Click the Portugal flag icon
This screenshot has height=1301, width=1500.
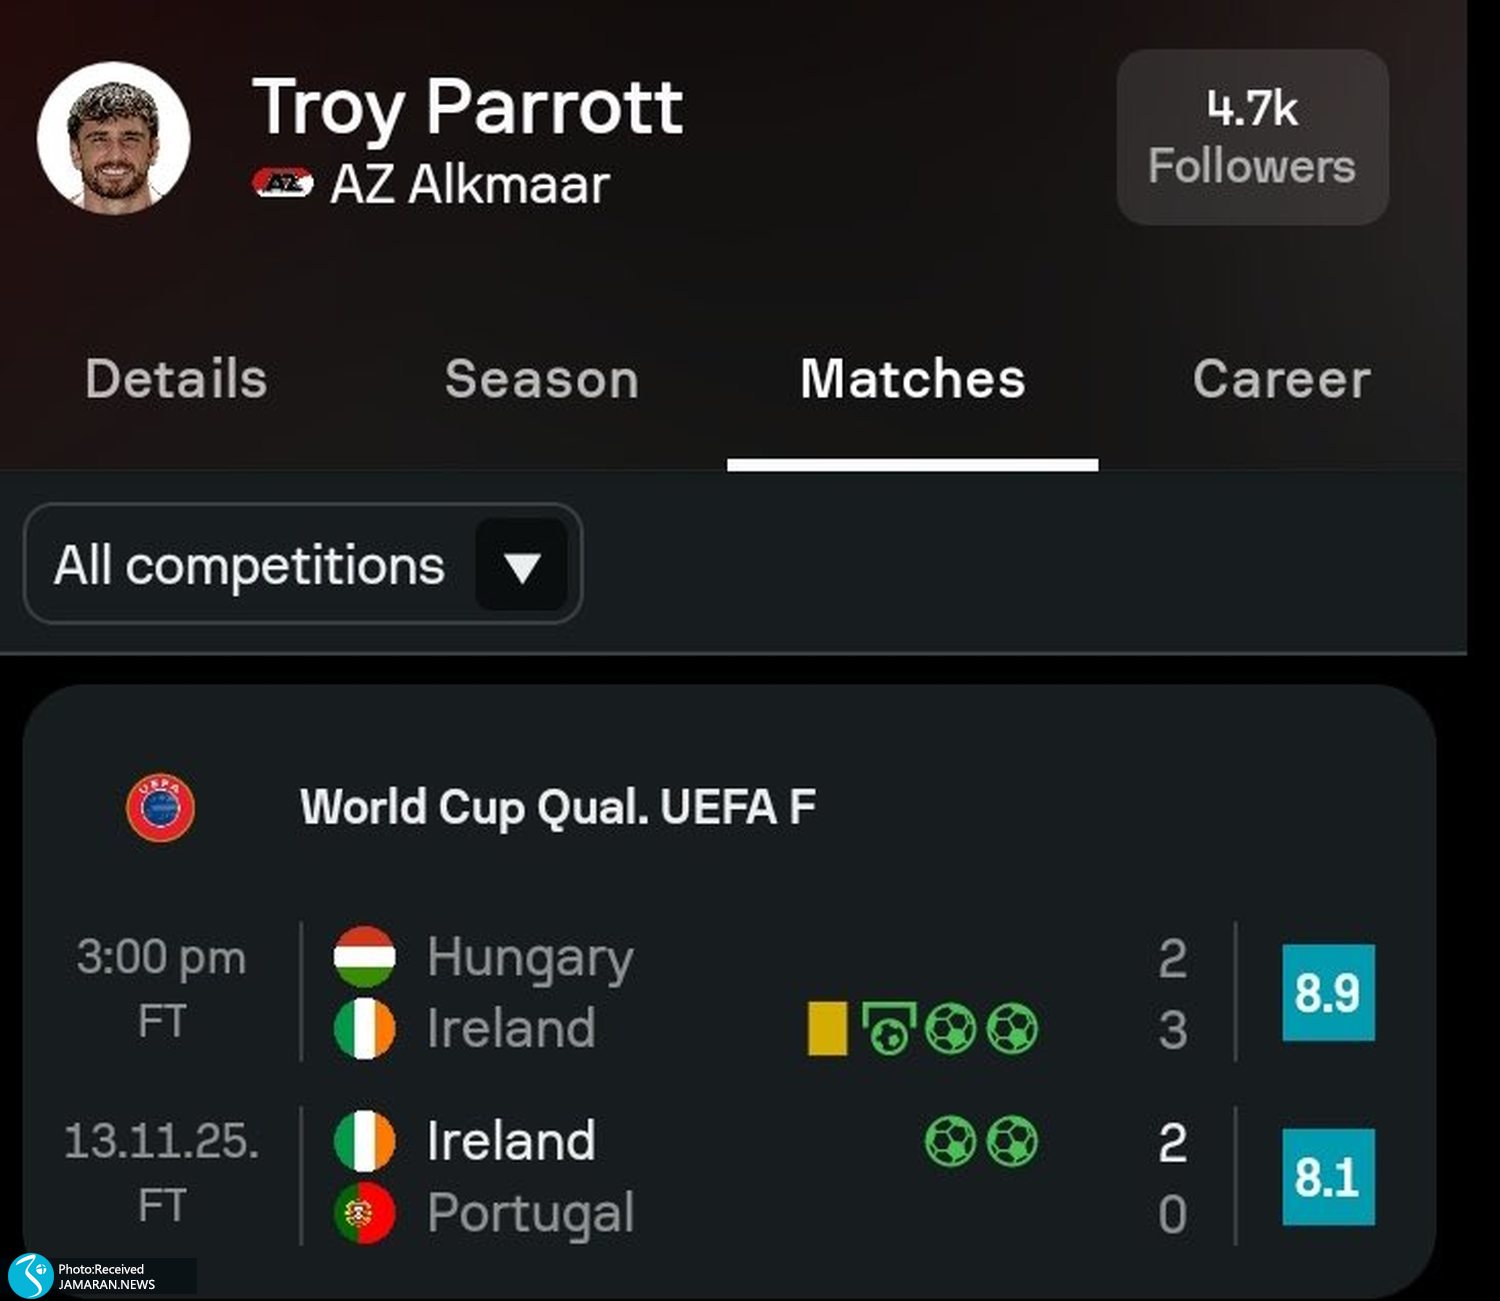point(364,1213)
